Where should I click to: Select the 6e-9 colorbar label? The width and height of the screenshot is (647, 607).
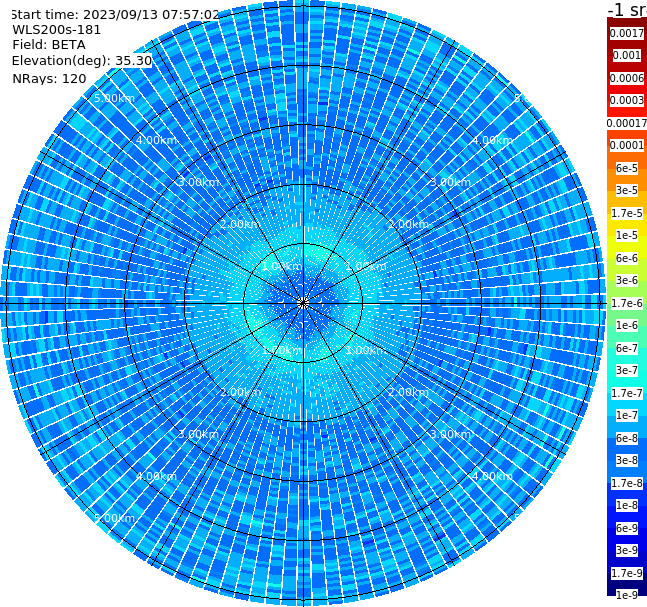pos(627,528)
